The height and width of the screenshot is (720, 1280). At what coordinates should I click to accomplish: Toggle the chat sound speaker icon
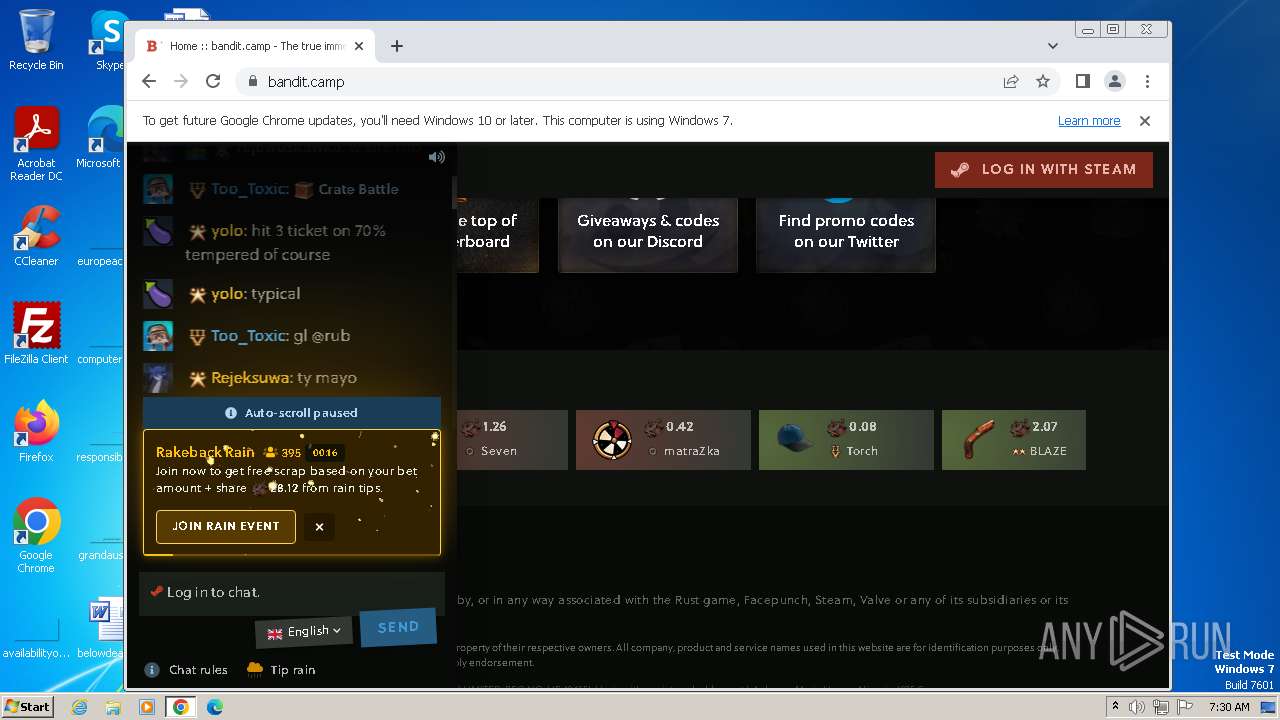click(x=436, y=157)
